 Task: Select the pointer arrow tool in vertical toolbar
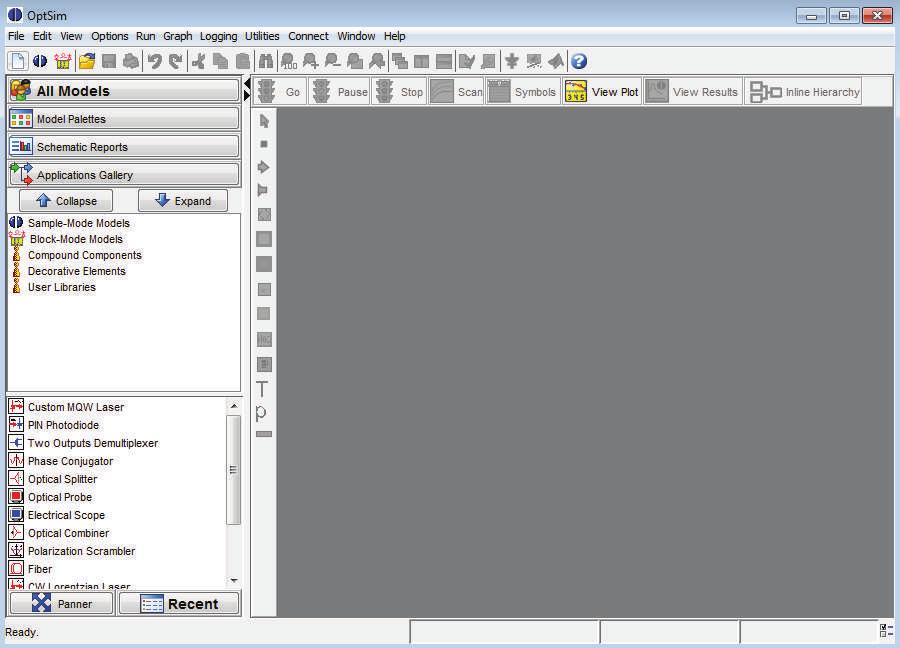tap(264, 121)
